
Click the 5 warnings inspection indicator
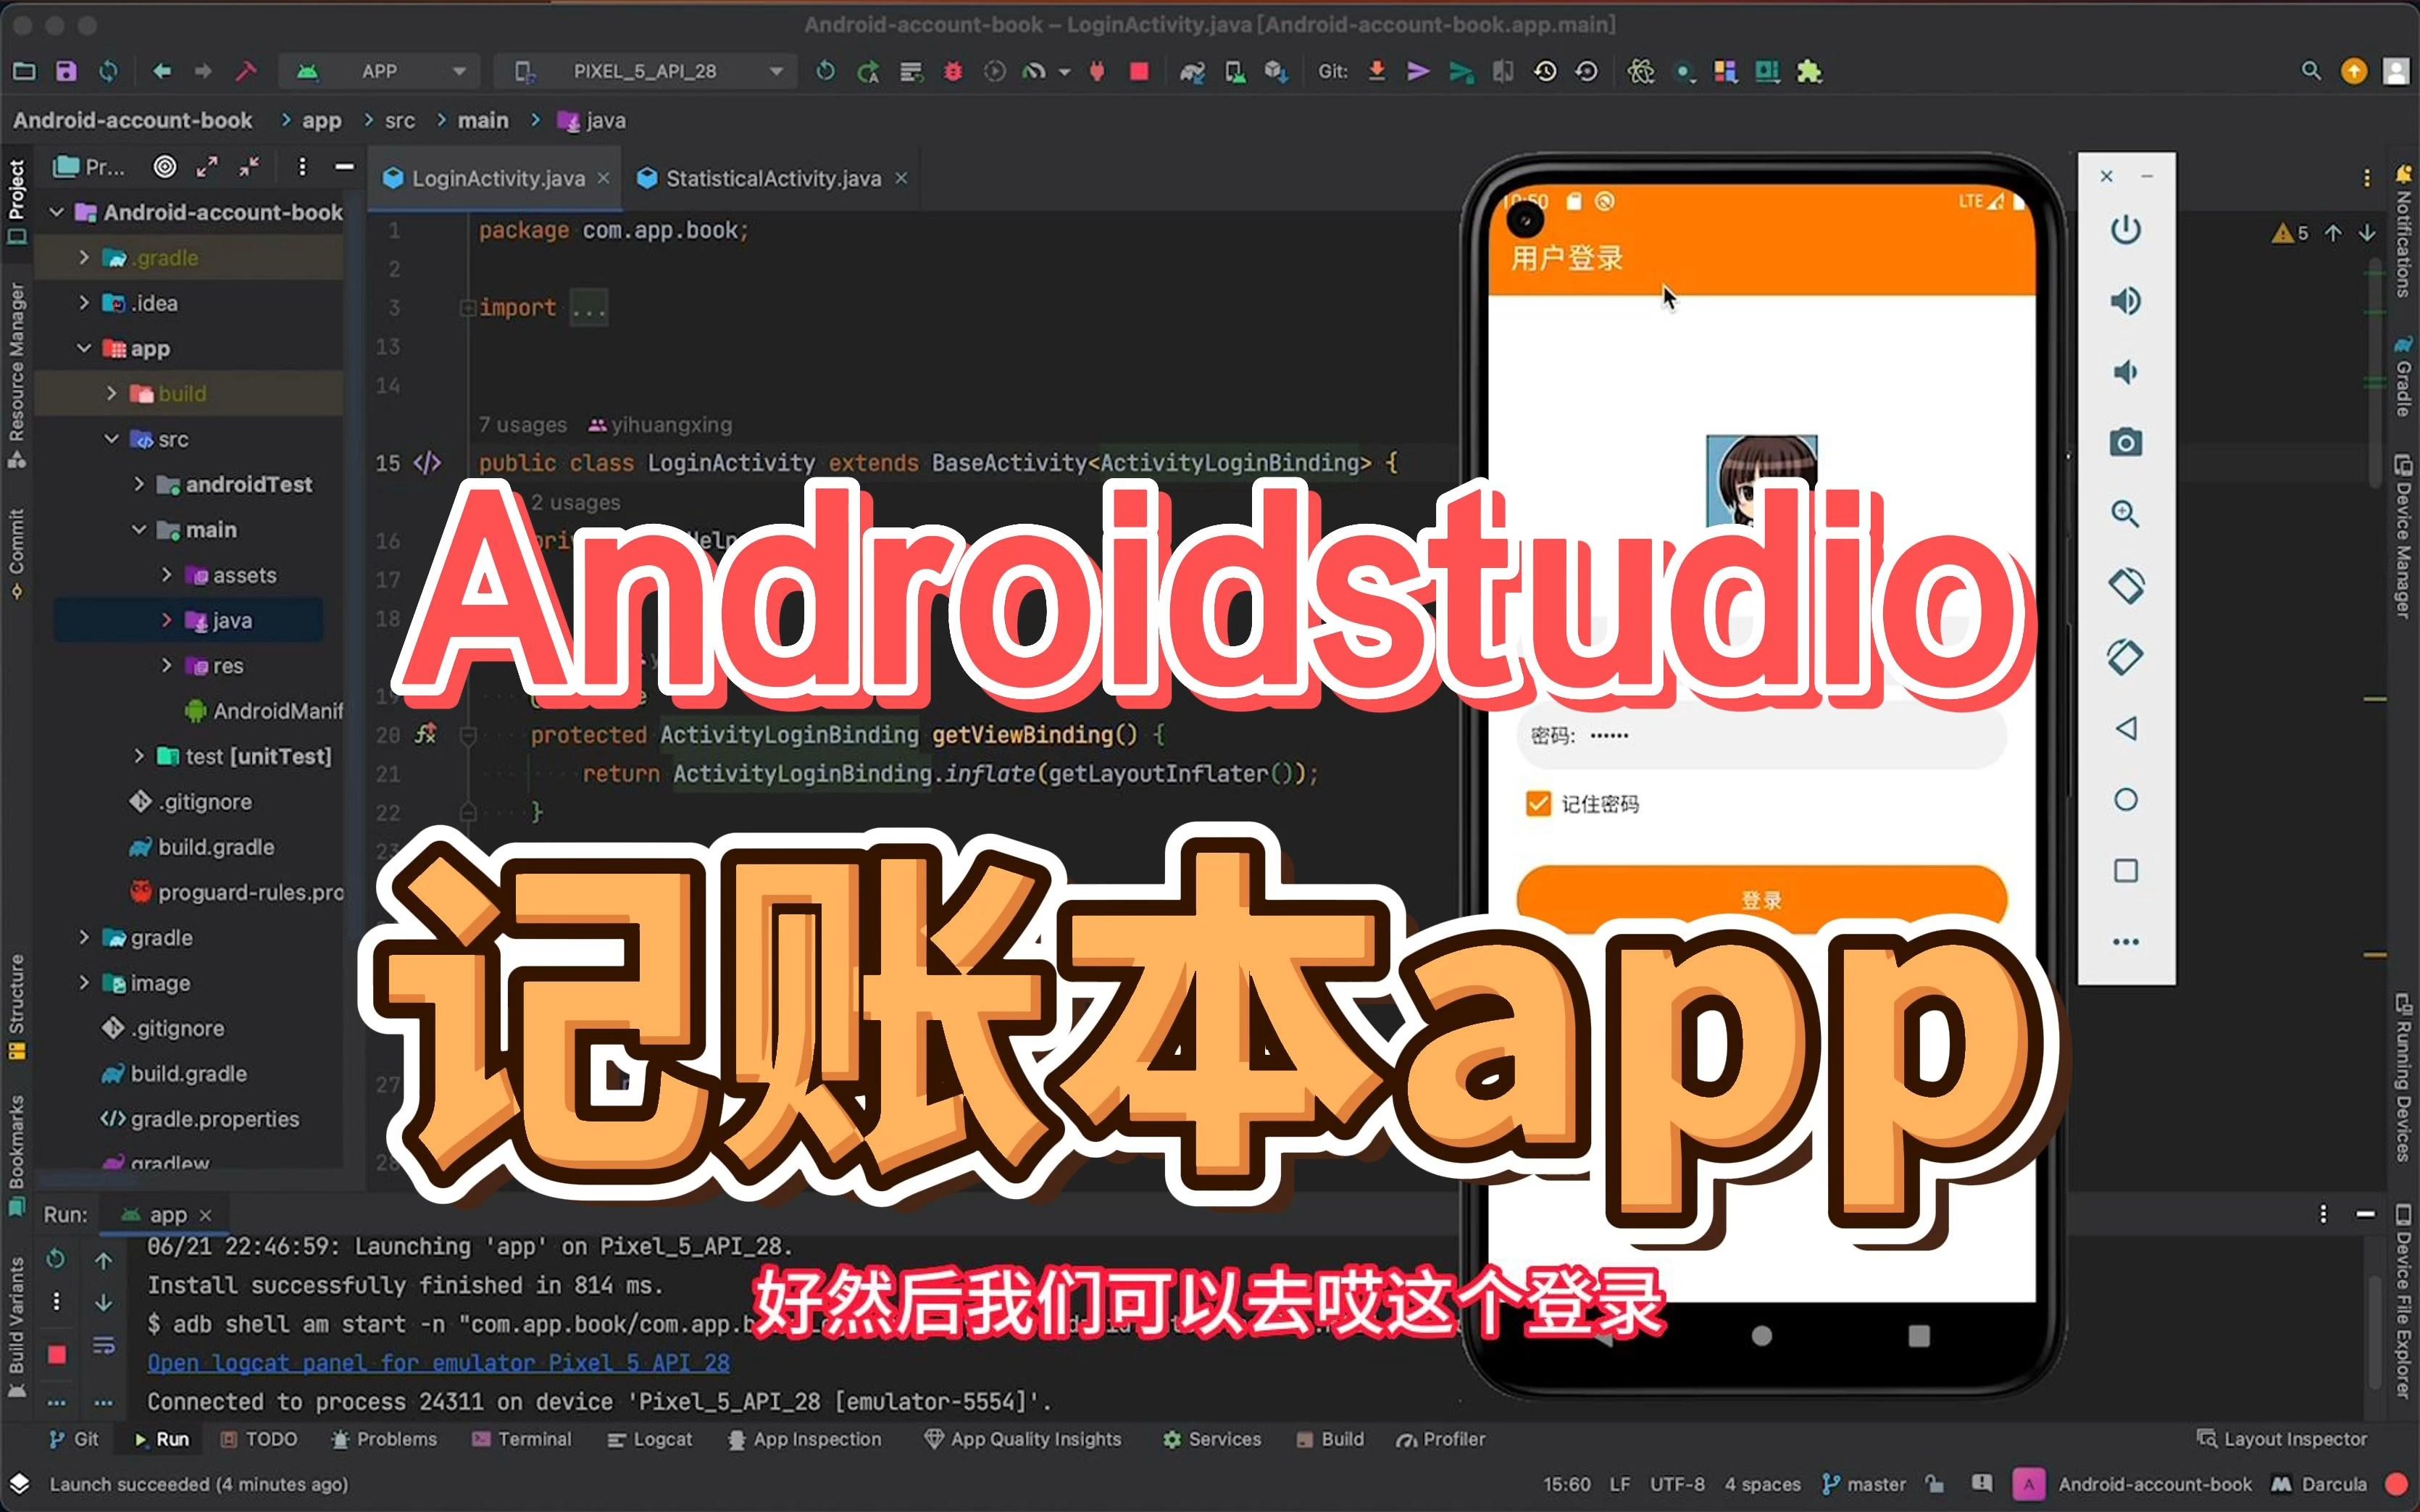(2290, 233)
